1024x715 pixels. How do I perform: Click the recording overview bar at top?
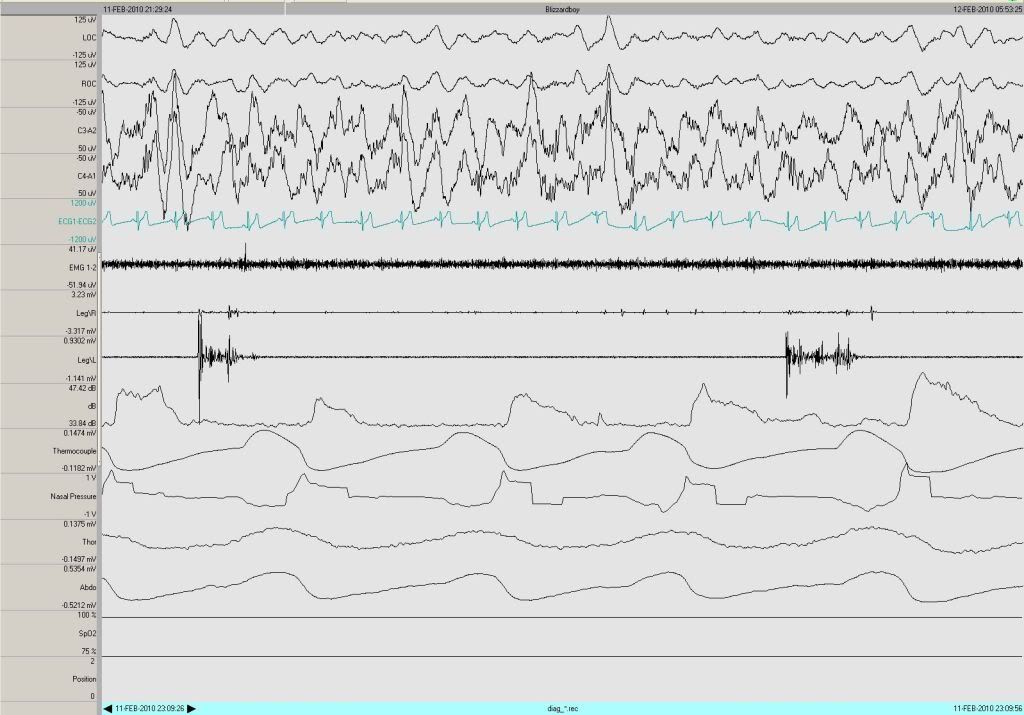pyautogui.click(x=560, y=7)
